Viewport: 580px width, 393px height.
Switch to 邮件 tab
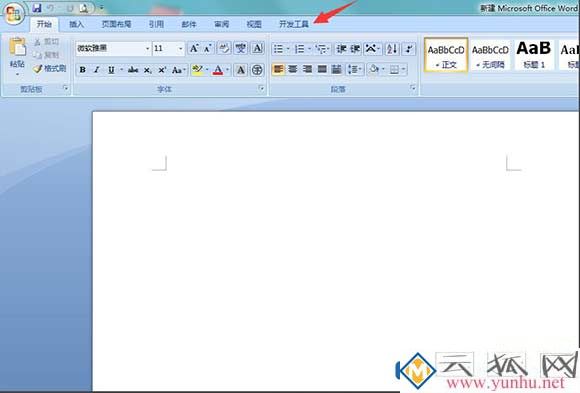(x=189, y=24)
